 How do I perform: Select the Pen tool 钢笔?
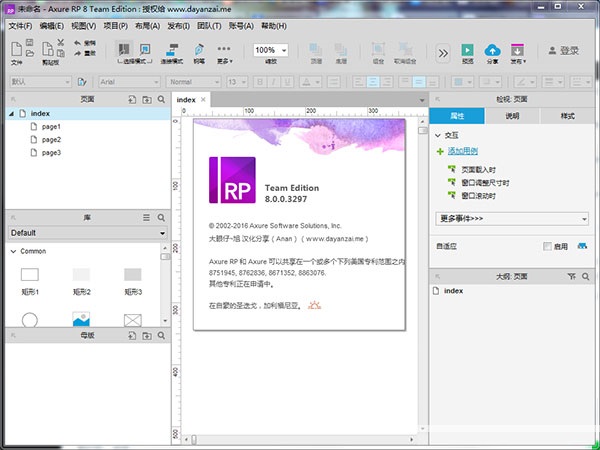pyautogui.click(x=199, y=50)
